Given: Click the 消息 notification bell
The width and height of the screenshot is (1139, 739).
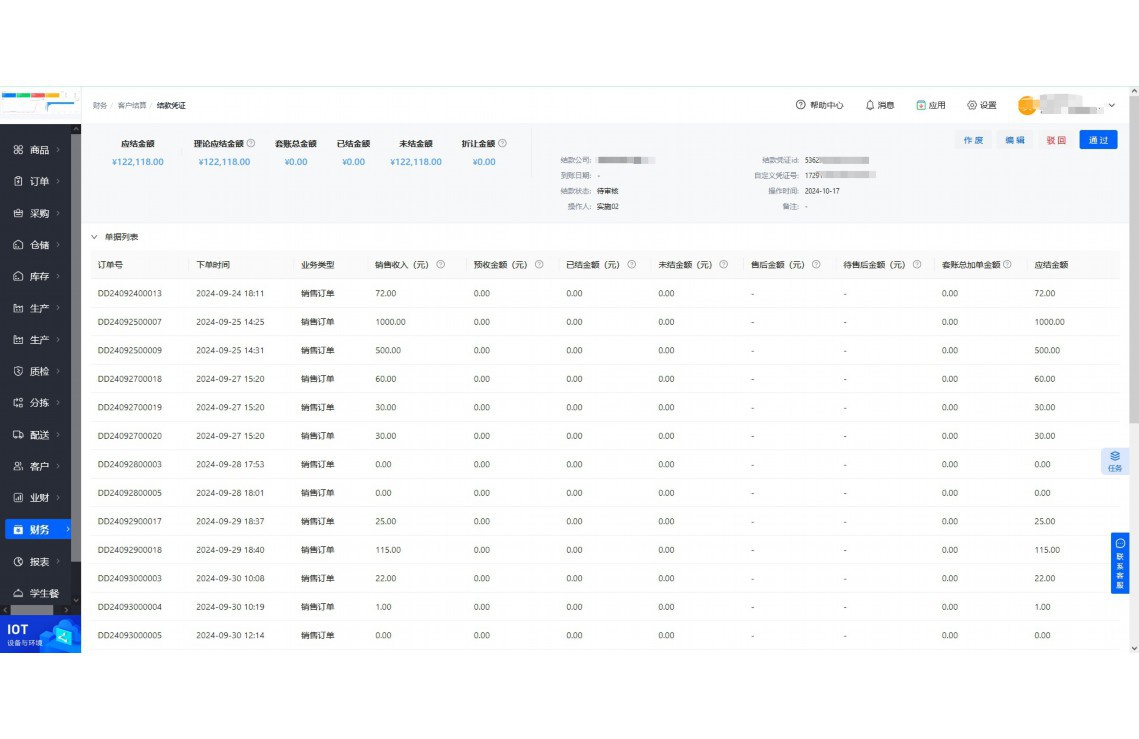Looking at the screenshot, I should (x=870, y=105).
